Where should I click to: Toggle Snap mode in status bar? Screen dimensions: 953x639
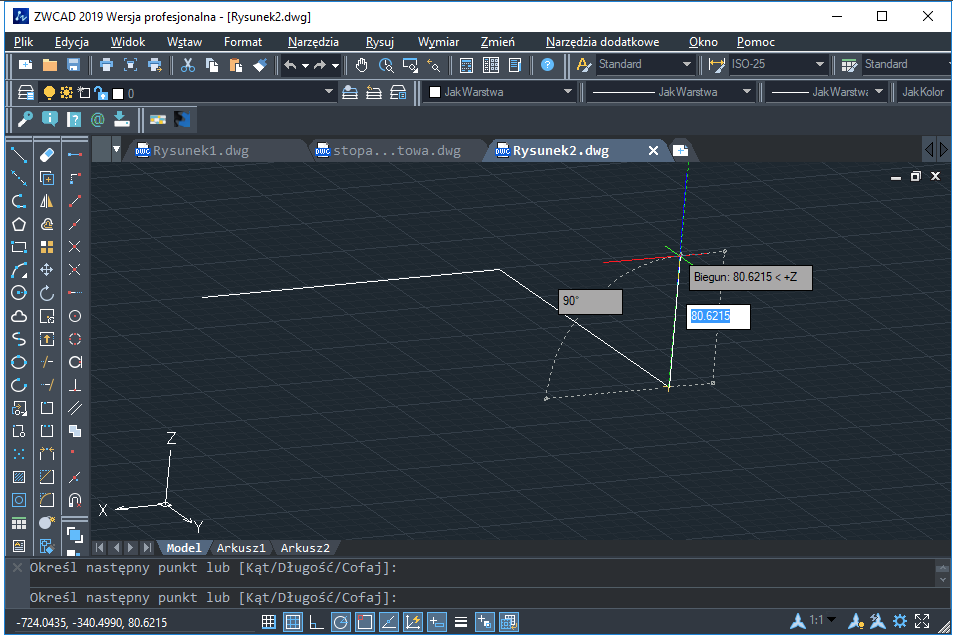coord(268,622)
